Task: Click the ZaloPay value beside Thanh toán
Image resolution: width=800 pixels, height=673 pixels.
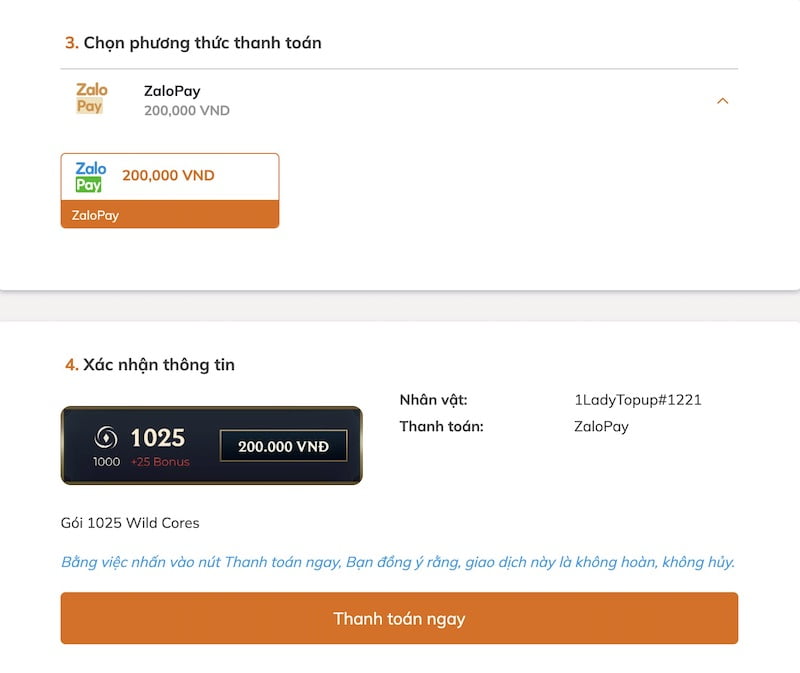Action: pyautogui.click(x=601, y=427)
